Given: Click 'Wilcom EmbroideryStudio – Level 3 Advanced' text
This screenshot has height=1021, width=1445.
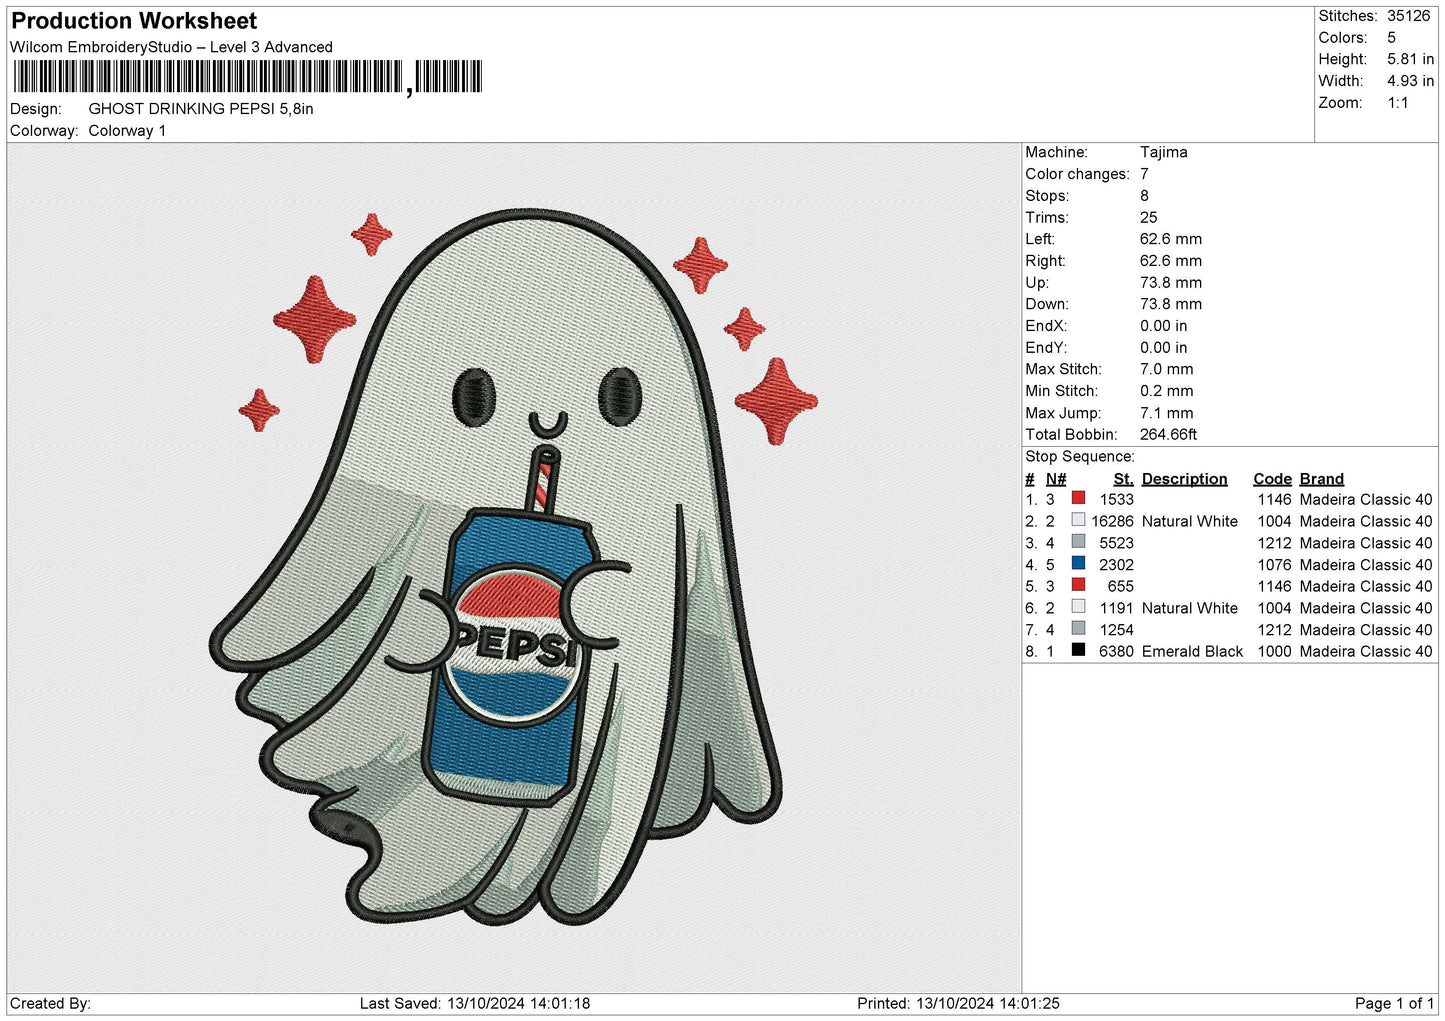Looking at the screenshot, I should (x=171, y=47).
